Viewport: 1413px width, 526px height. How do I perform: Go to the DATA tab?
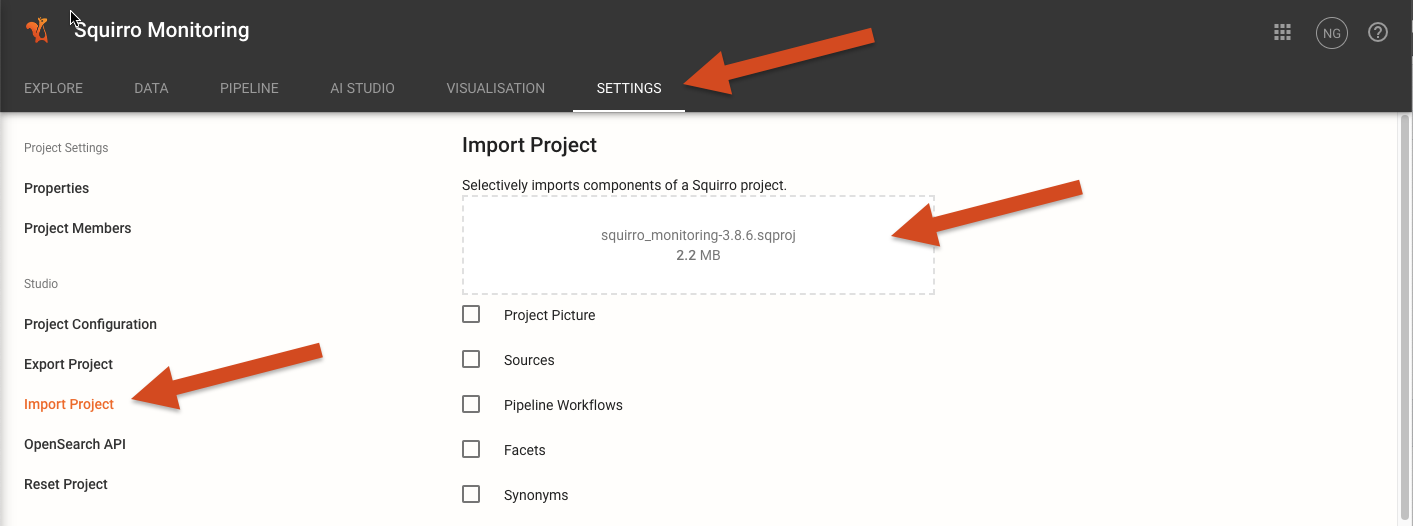[151, 88]
